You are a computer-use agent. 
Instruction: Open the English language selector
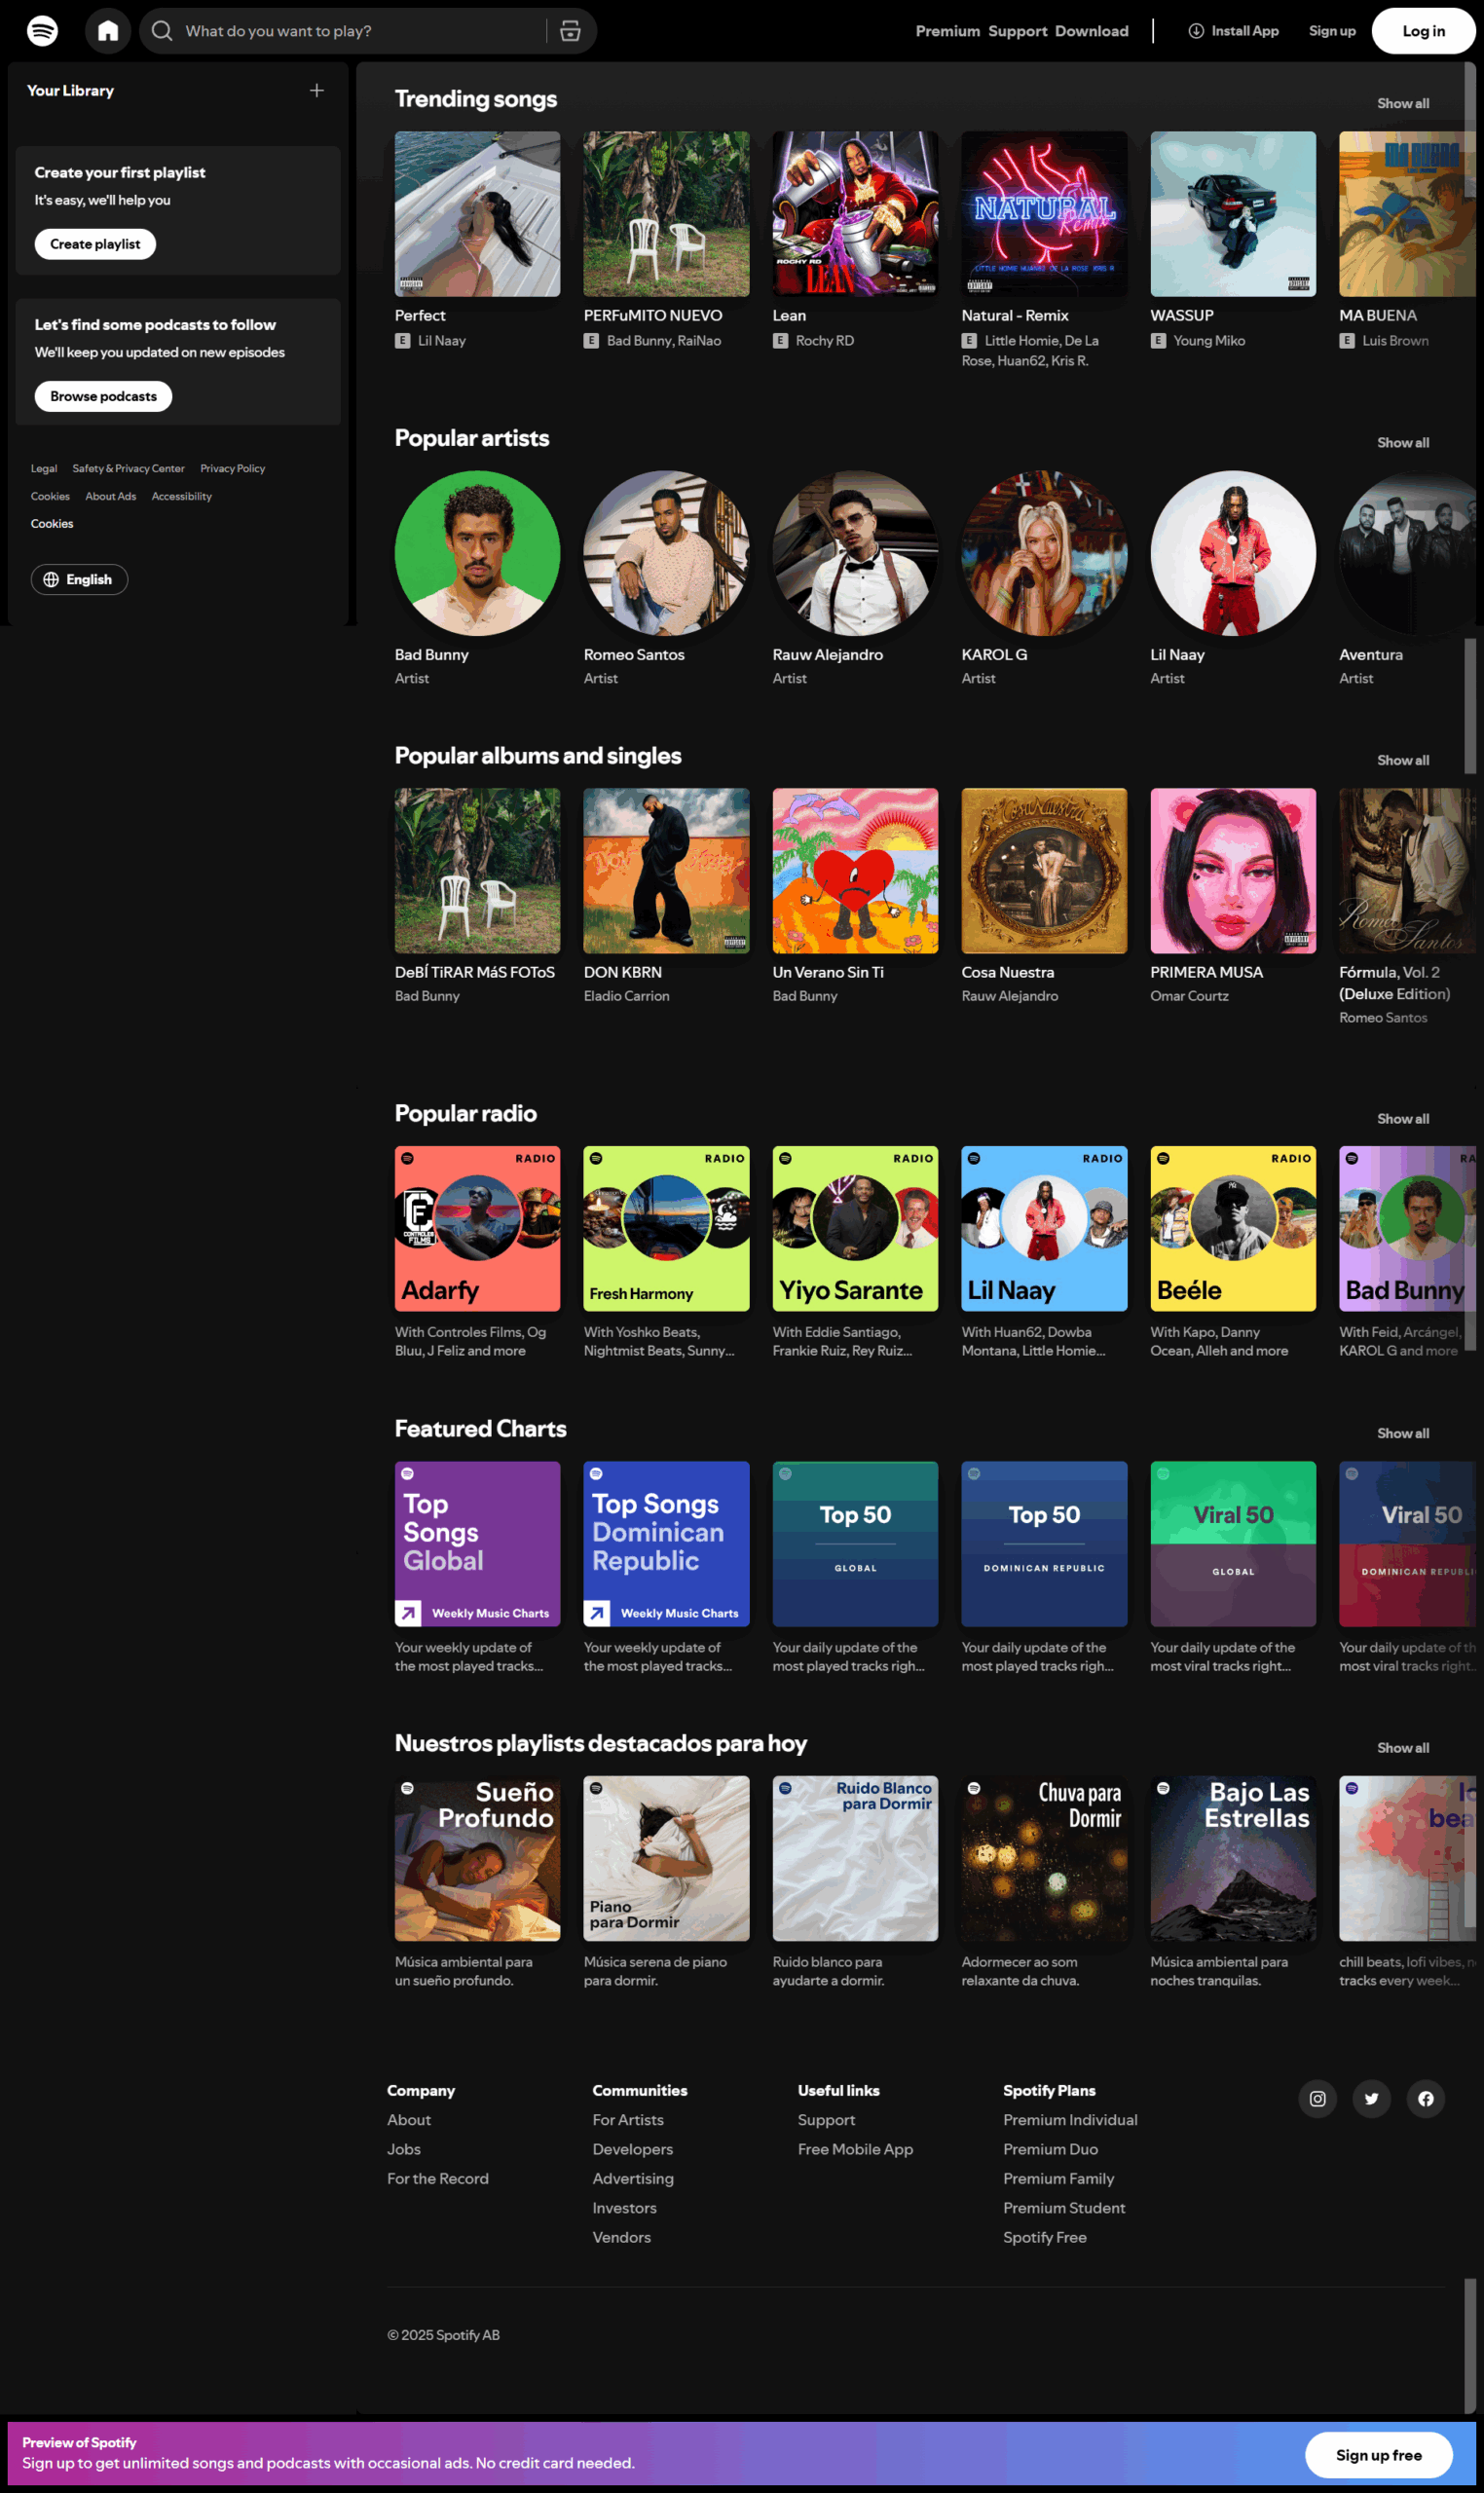click(79, 580)
